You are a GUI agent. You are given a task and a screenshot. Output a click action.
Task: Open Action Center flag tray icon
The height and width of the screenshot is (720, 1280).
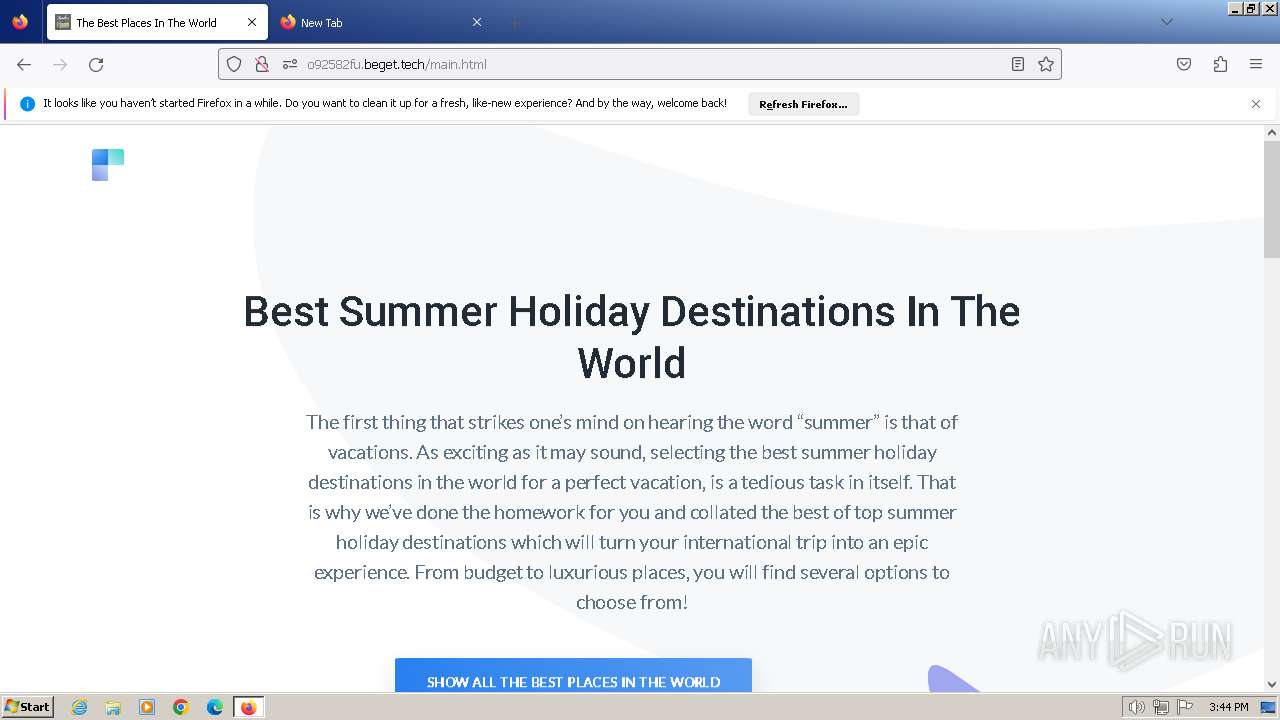click(1184, 707)
